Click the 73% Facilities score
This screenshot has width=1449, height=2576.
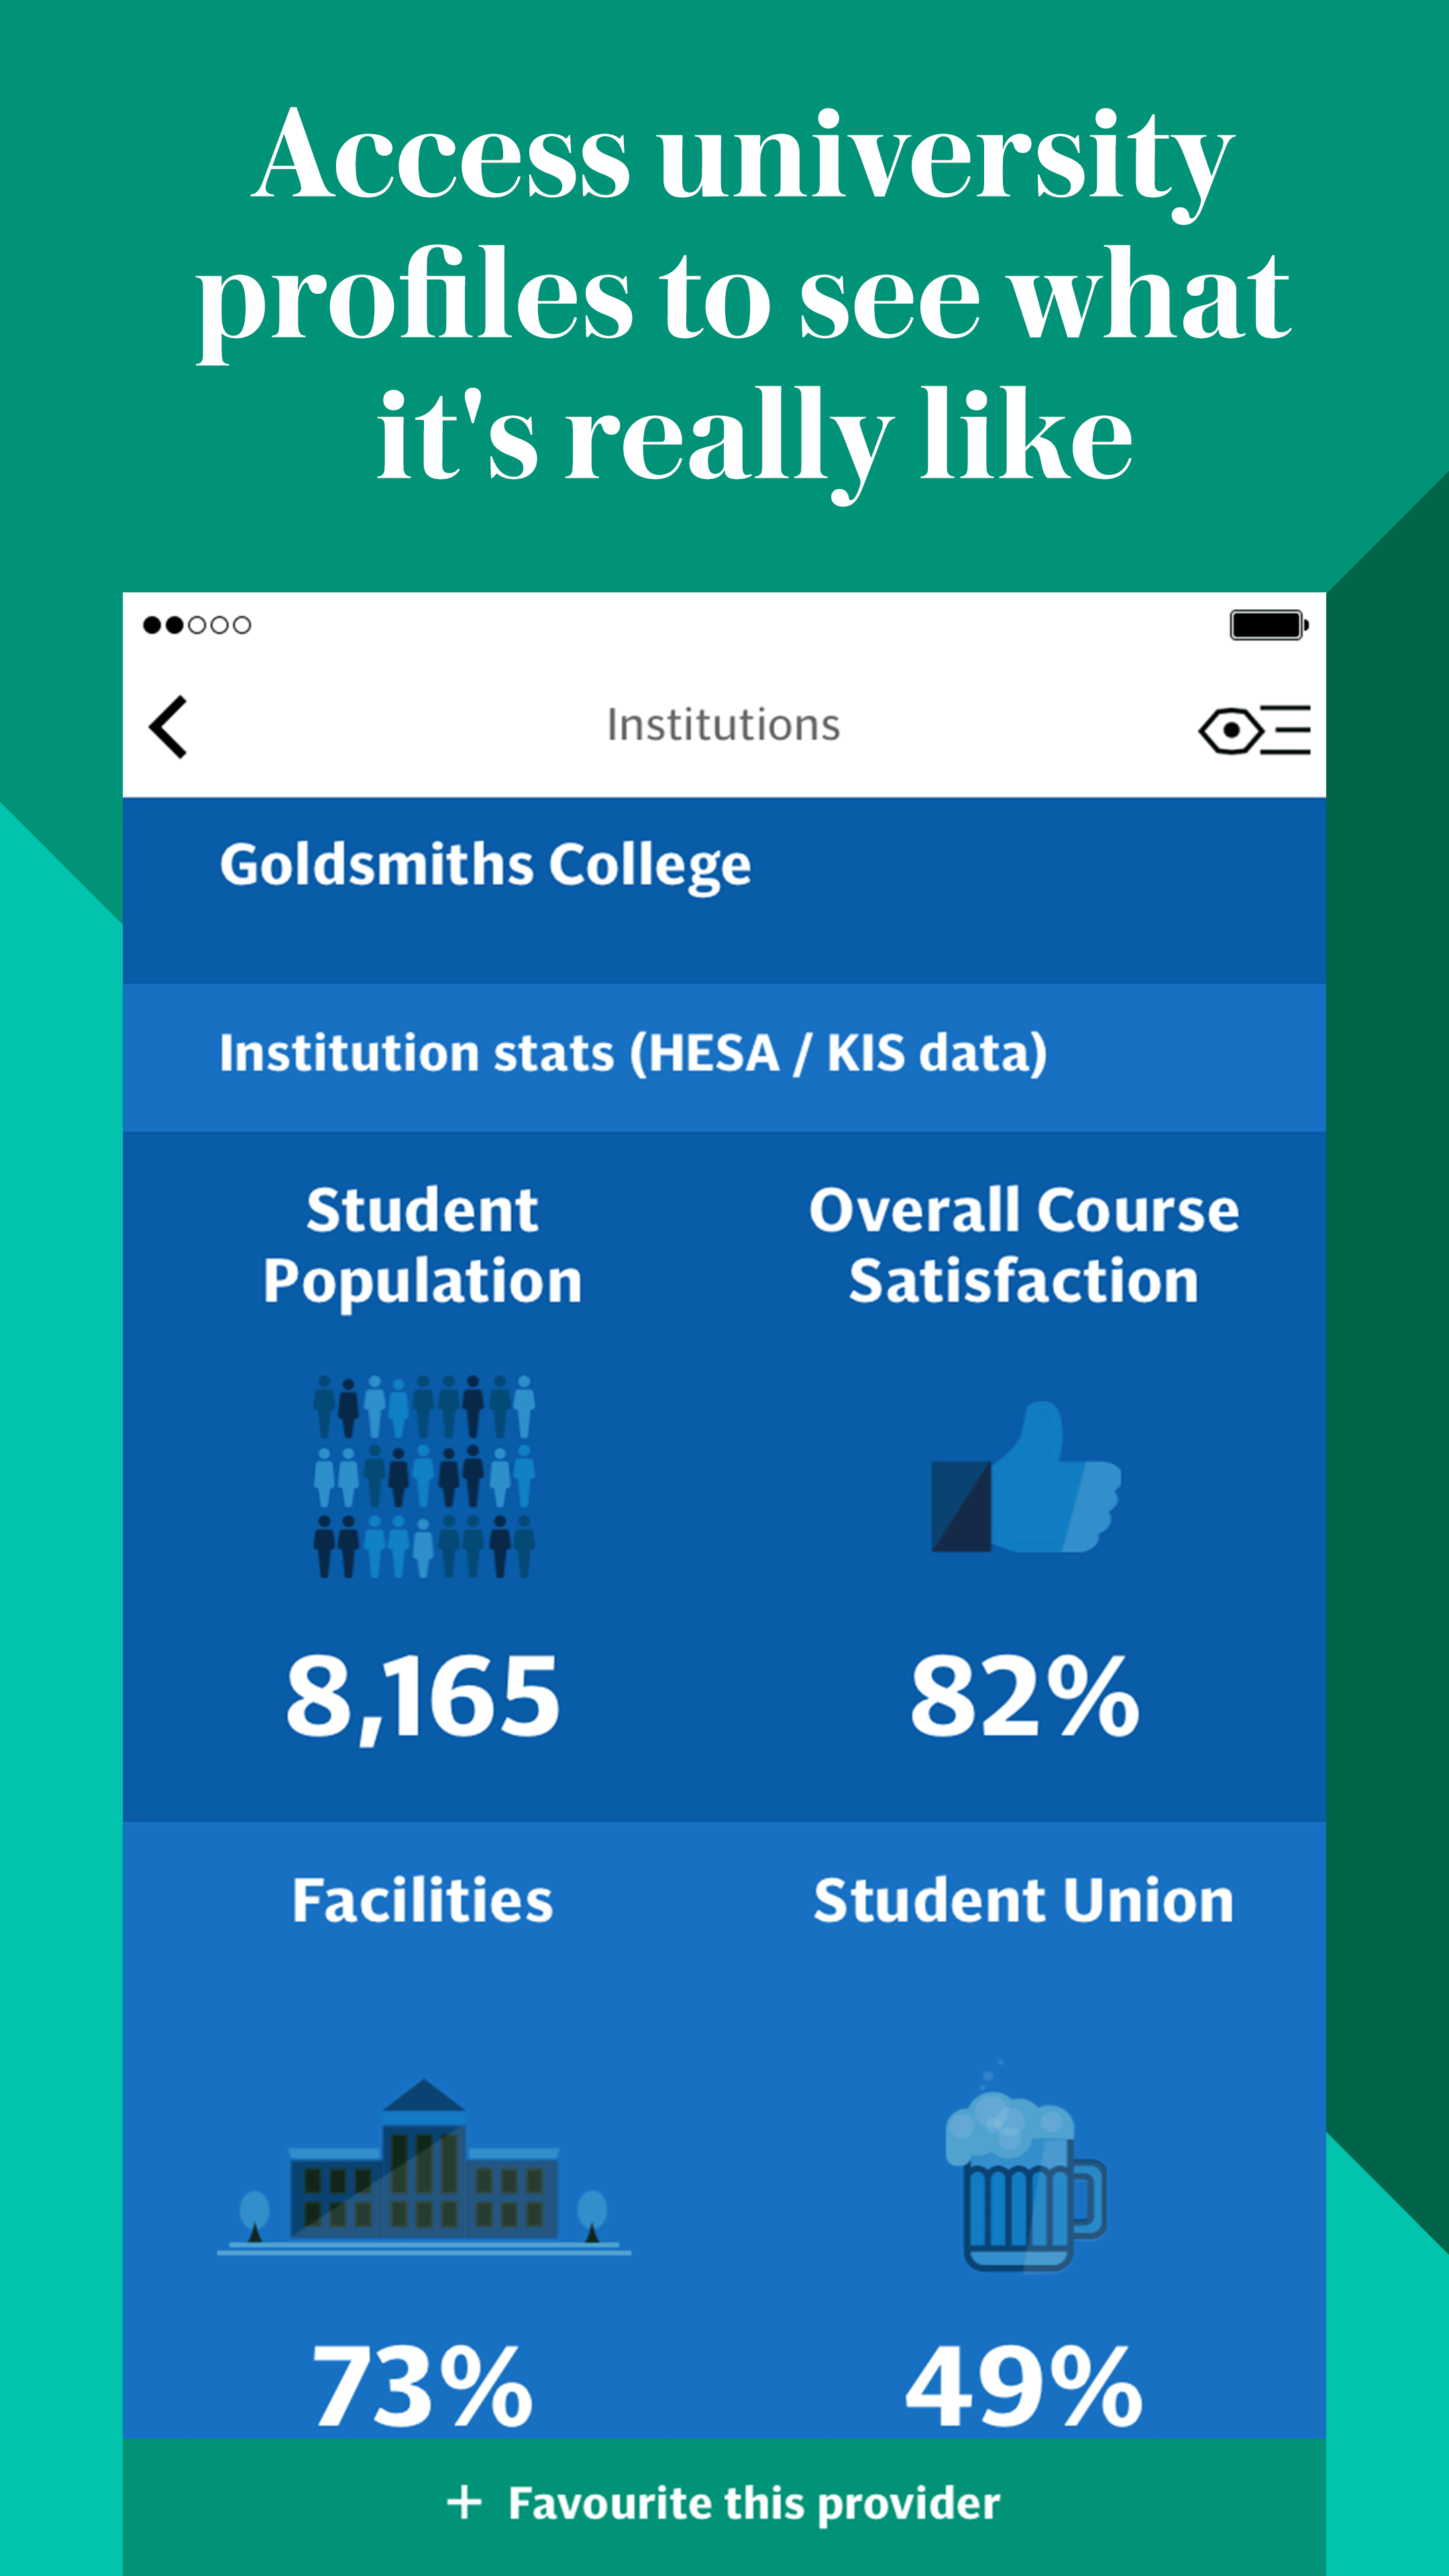coord(423,2388)
